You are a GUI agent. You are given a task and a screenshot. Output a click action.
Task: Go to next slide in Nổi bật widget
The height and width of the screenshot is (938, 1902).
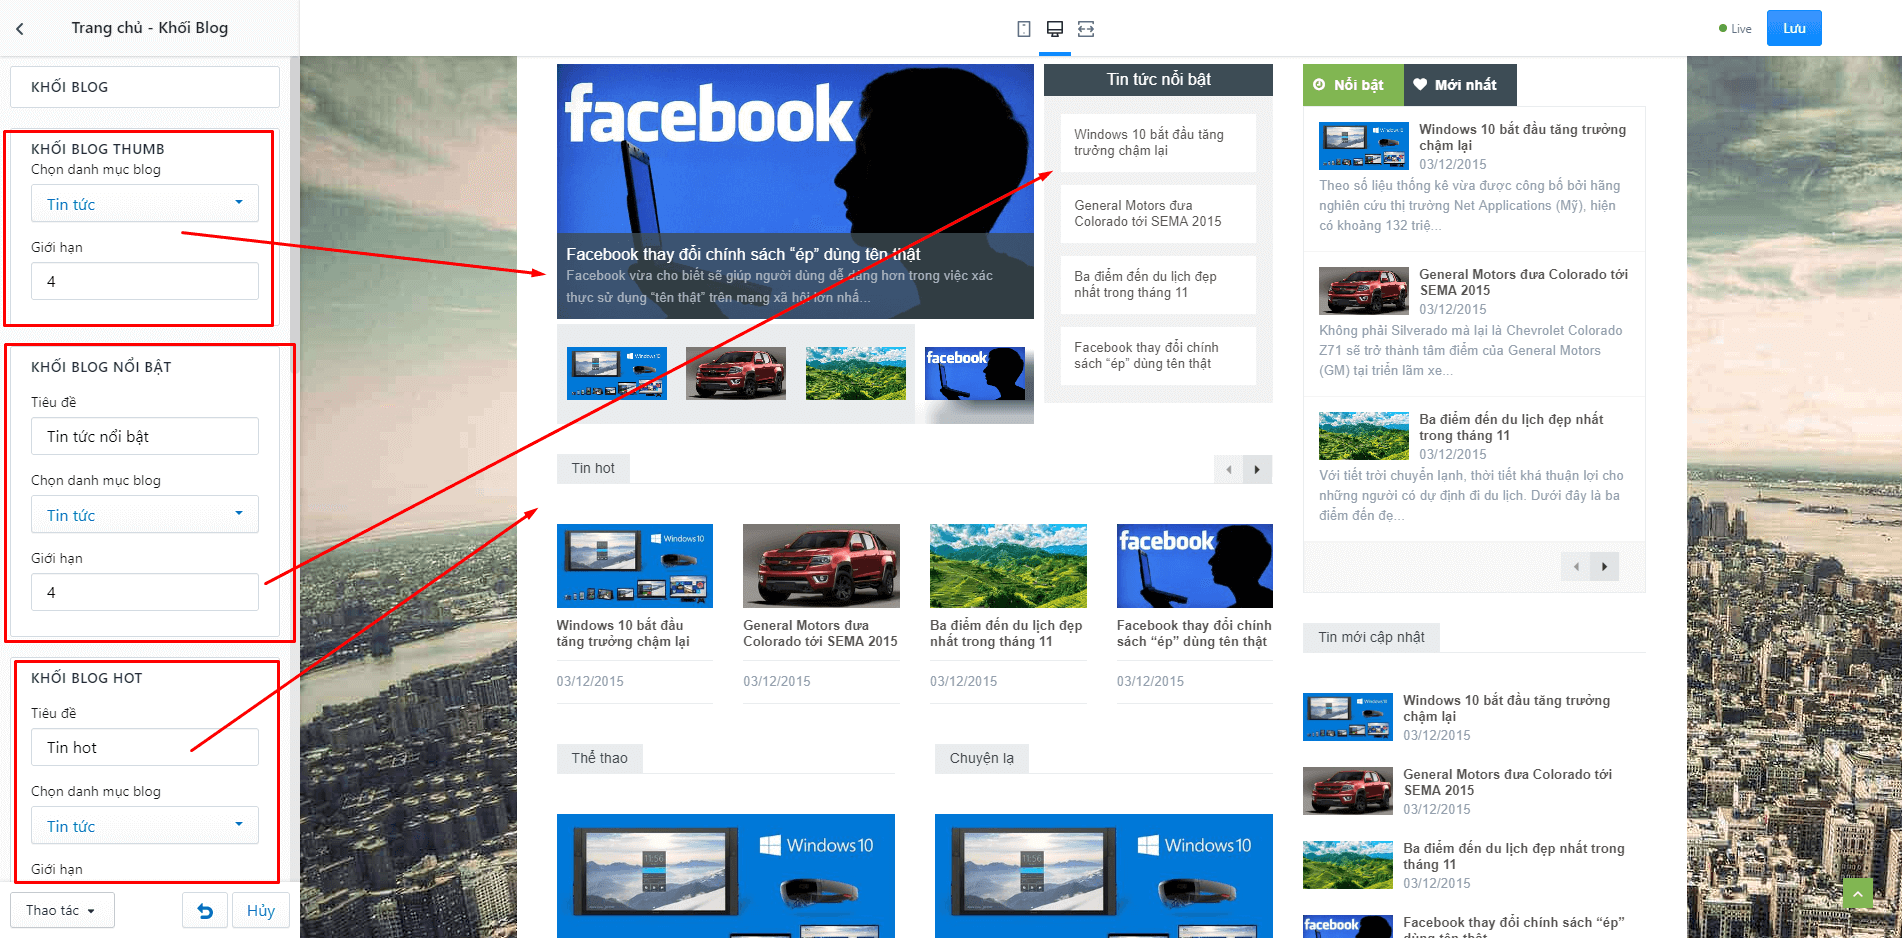[1605, 567]
